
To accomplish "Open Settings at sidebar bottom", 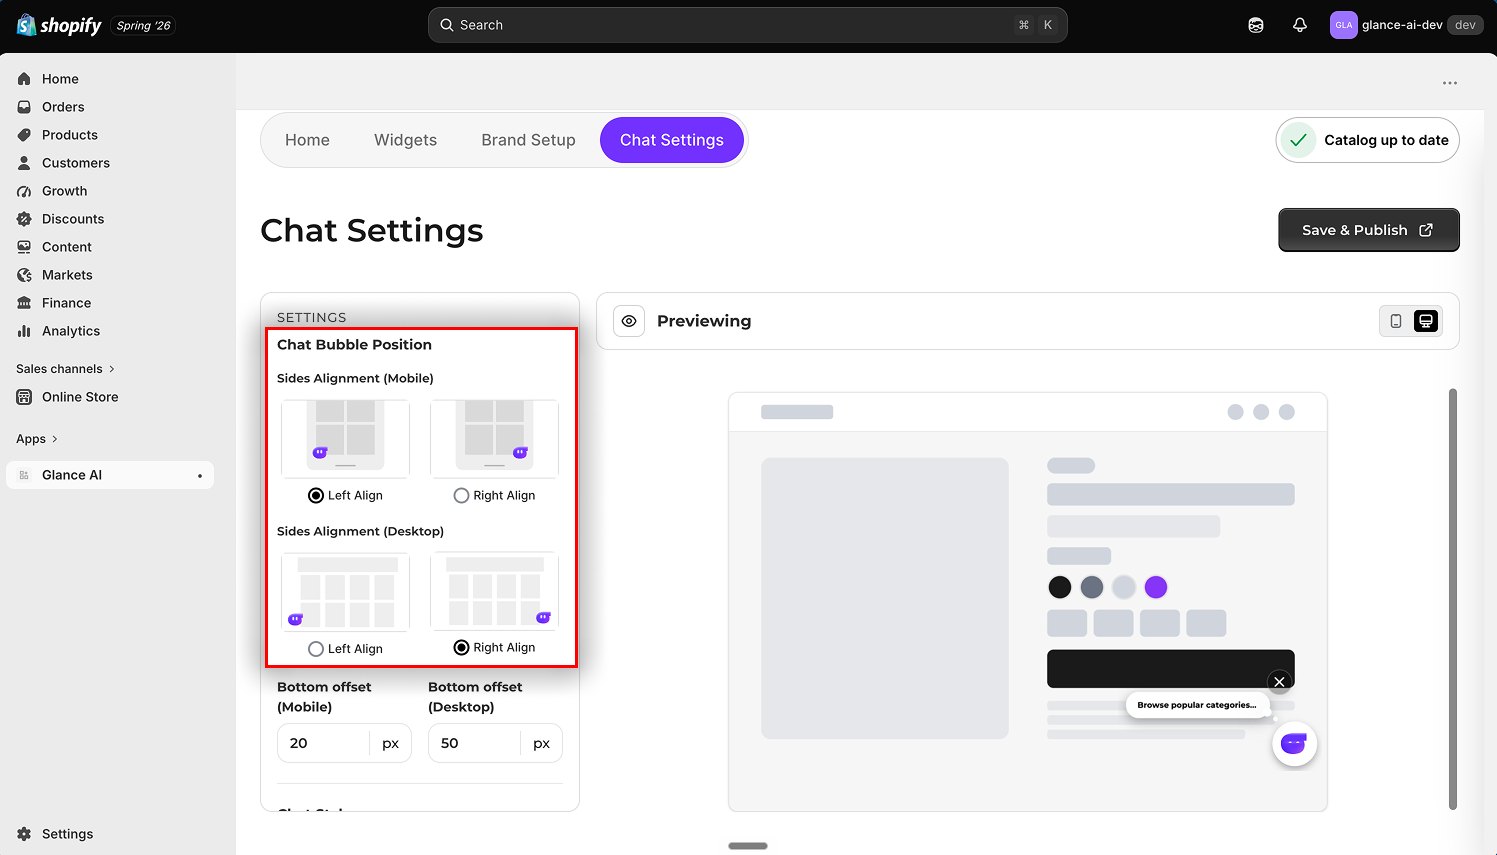I will 110,834.
